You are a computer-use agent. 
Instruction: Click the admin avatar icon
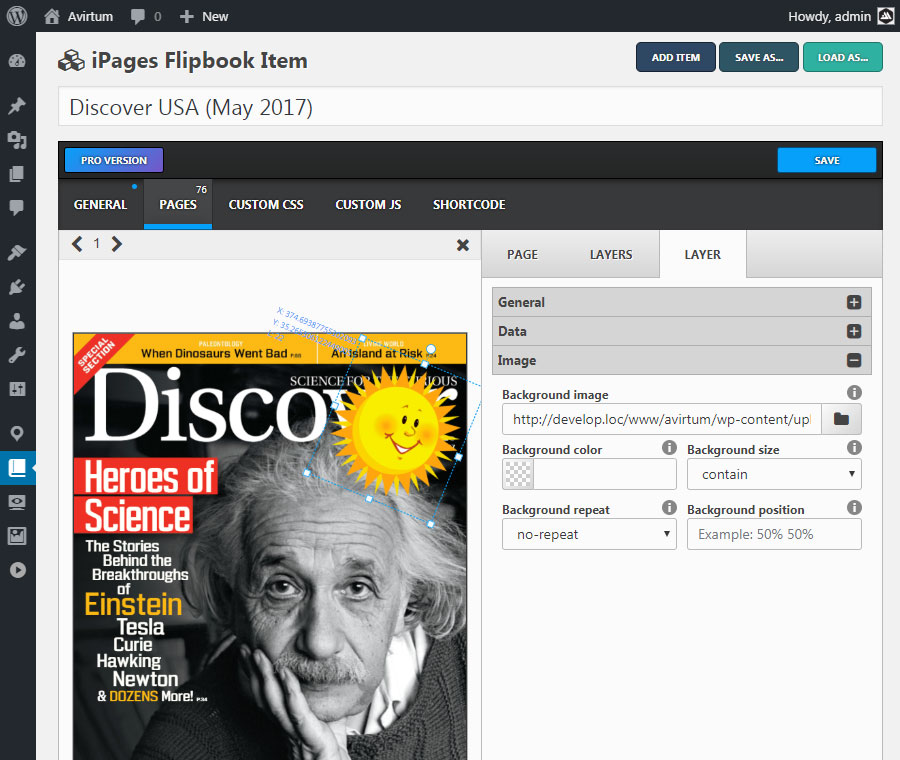click(886, 17)
